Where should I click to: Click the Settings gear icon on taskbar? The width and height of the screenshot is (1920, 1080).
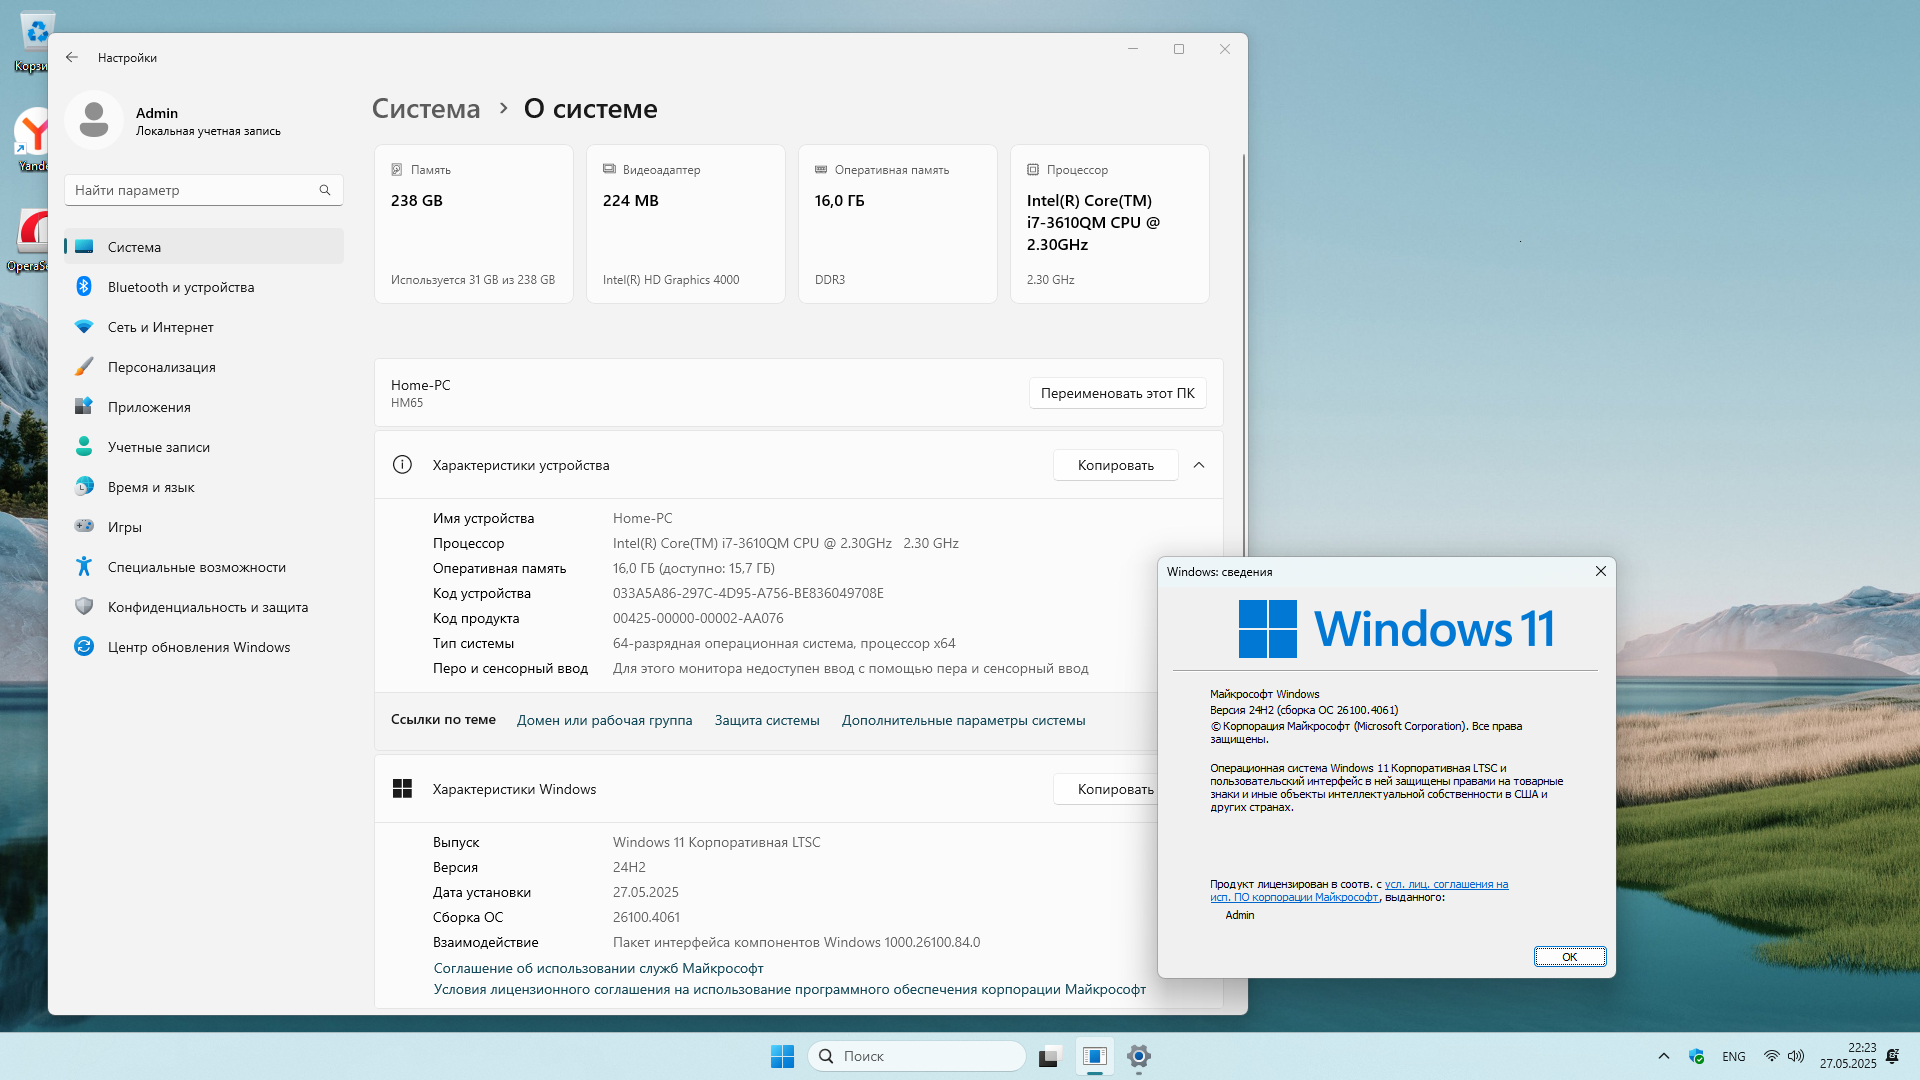click(x=1138, y=1056)
